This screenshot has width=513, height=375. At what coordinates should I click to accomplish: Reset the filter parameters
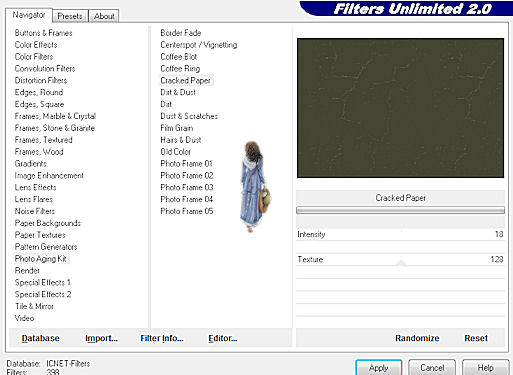click(476, 338)
